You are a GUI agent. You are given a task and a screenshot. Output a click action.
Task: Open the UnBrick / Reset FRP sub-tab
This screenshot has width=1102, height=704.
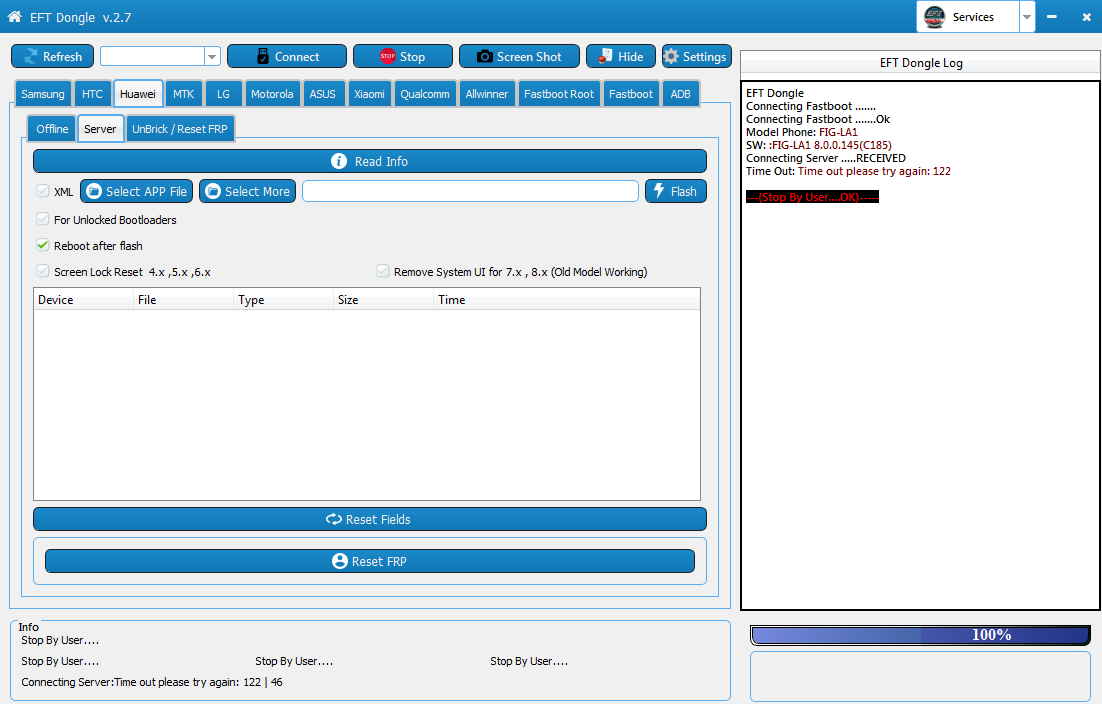pos(180,129)
